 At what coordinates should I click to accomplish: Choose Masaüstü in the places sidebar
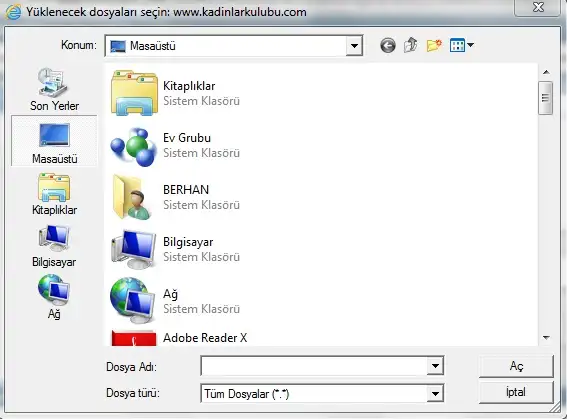point(54,141)
